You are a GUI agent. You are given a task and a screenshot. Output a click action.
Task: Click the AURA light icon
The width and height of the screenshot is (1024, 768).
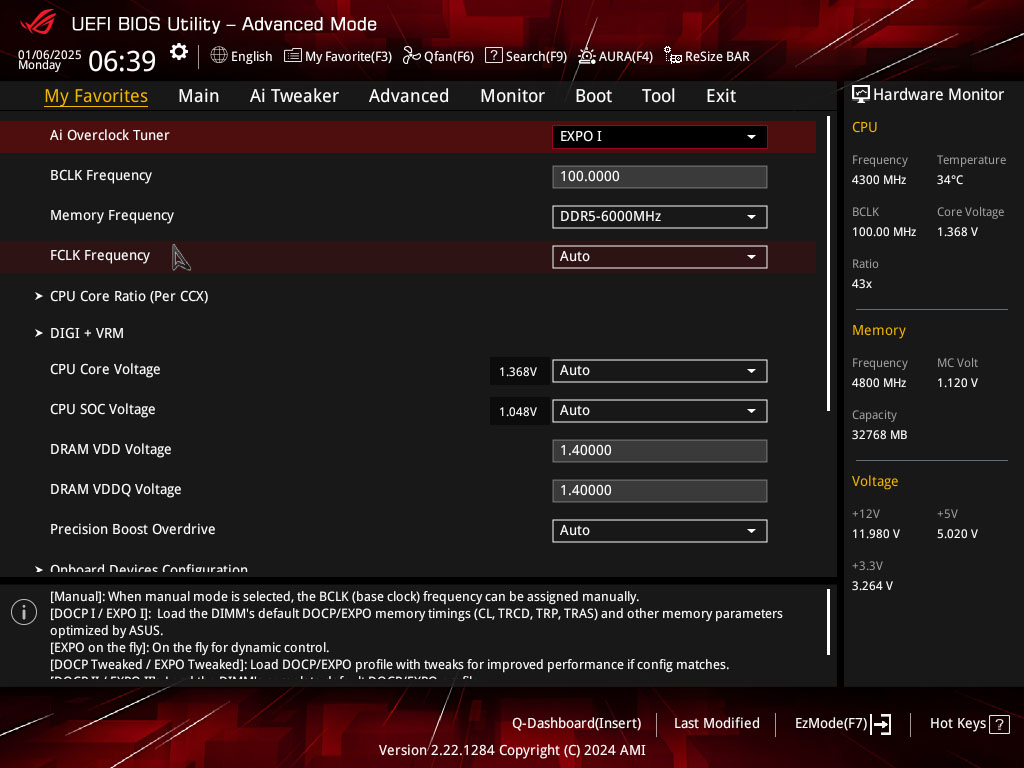pyautogui.click(x=586, y=56)
